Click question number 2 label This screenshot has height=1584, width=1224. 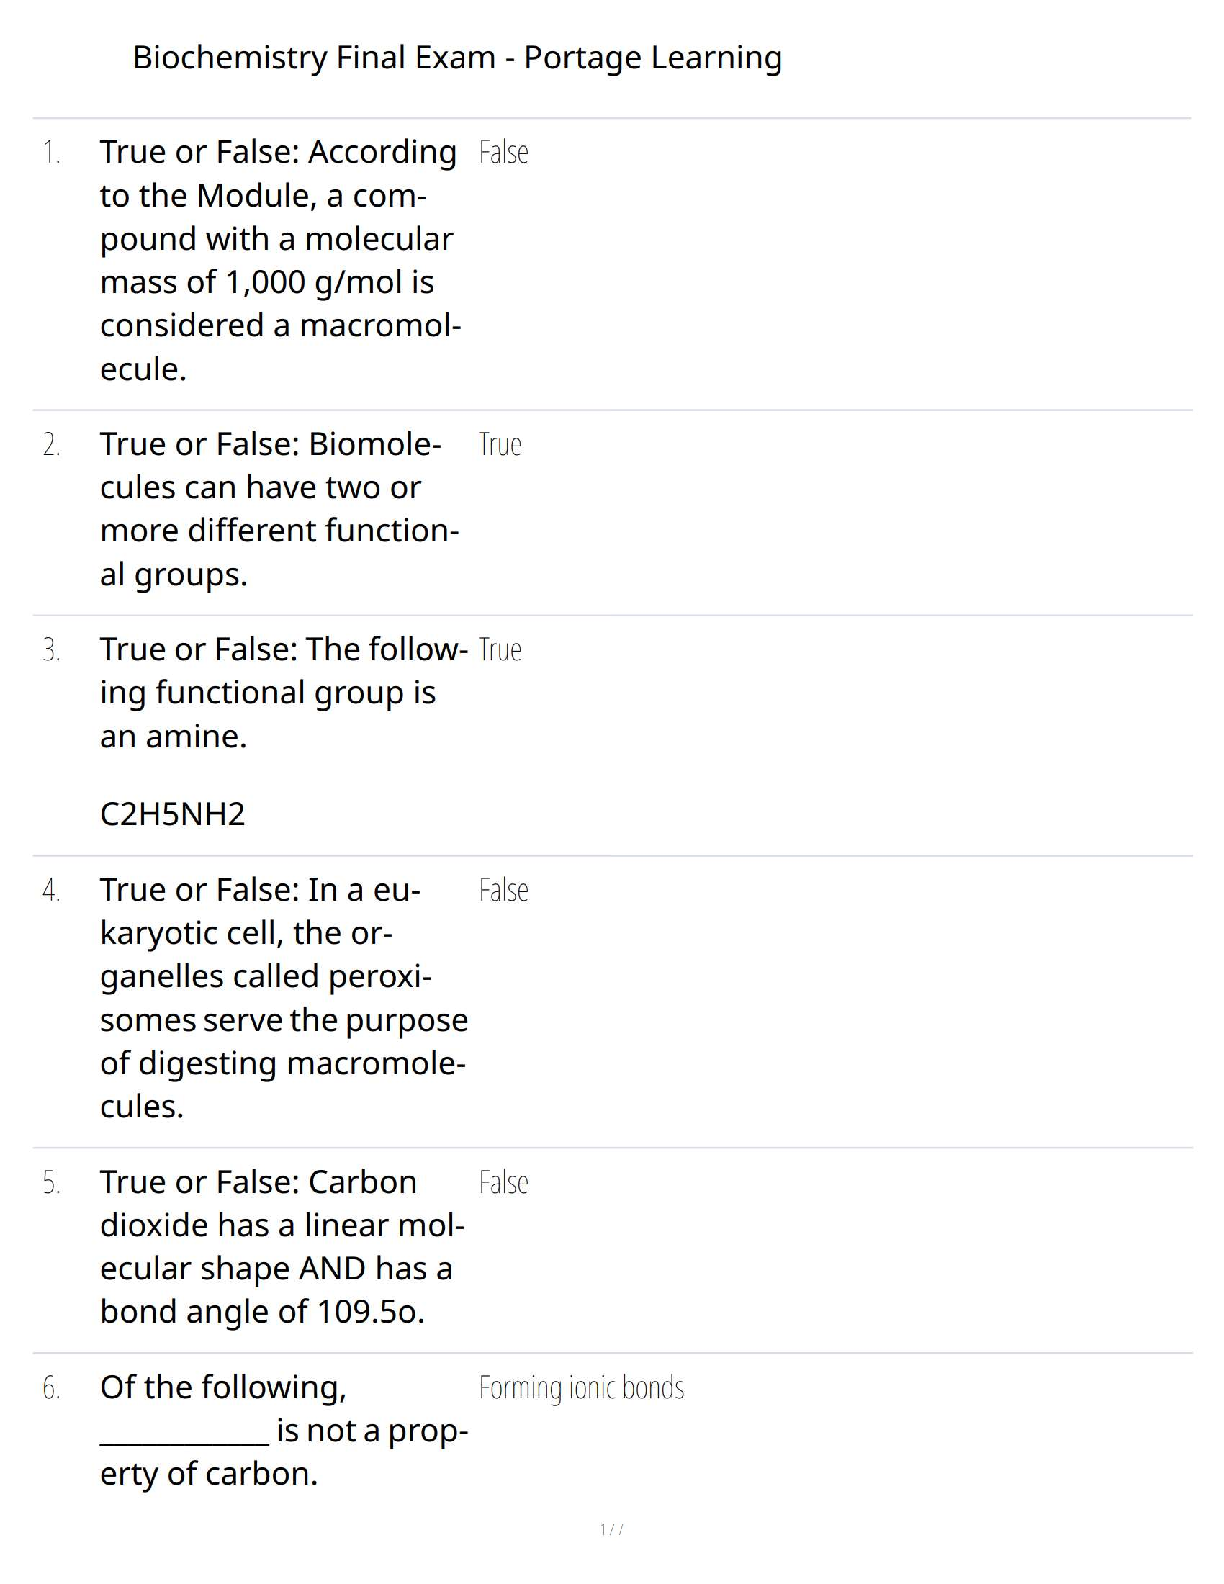52,445
